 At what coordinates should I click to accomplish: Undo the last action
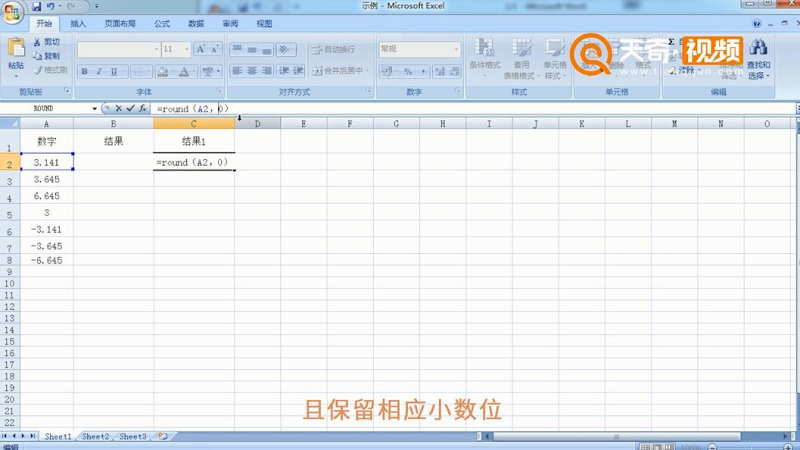(51, 7)
